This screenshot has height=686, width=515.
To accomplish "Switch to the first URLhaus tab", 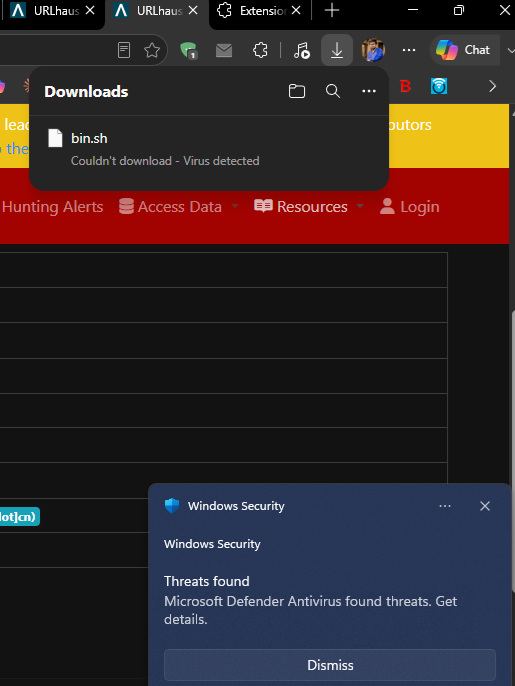I will pos(50,10).
